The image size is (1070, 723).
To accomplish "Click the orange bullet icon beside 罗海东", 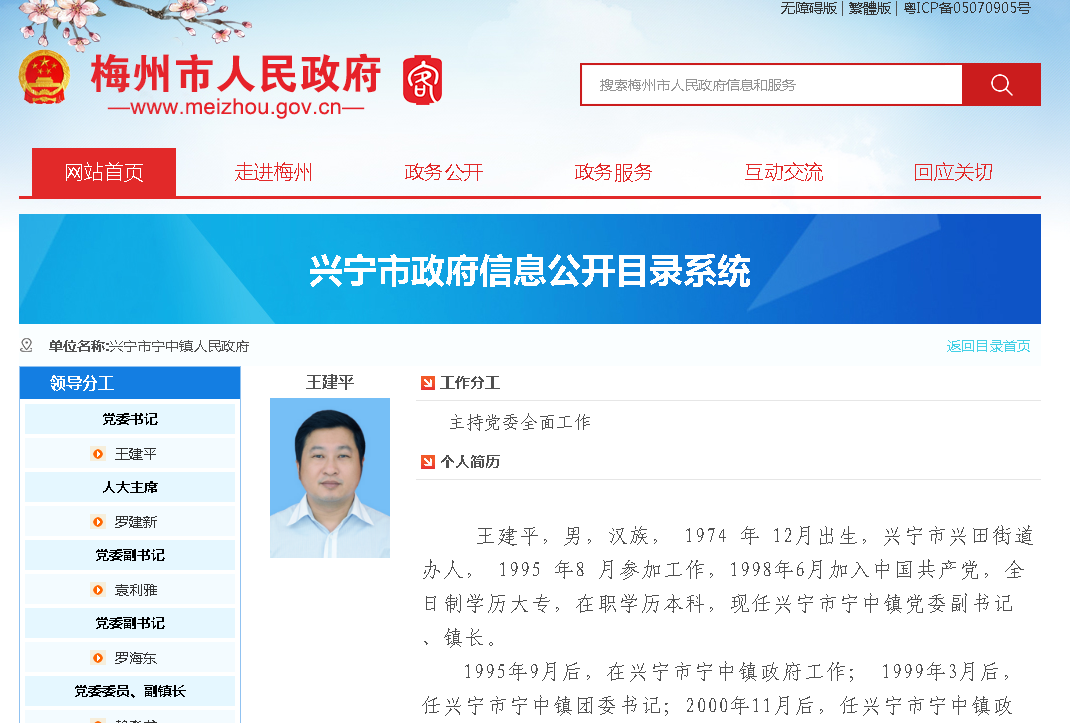I will (x=98, y=658).
